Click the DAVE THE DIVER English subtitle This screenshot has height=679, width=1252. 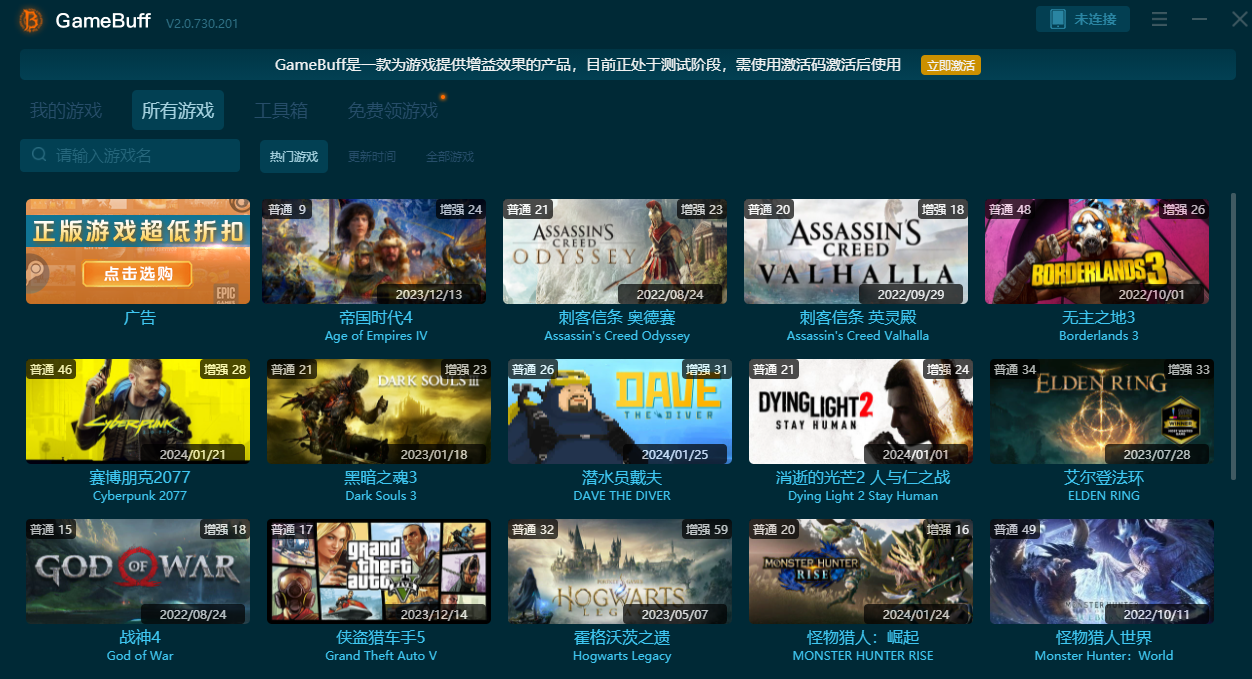pyautogui.click(x=622, y=496)
